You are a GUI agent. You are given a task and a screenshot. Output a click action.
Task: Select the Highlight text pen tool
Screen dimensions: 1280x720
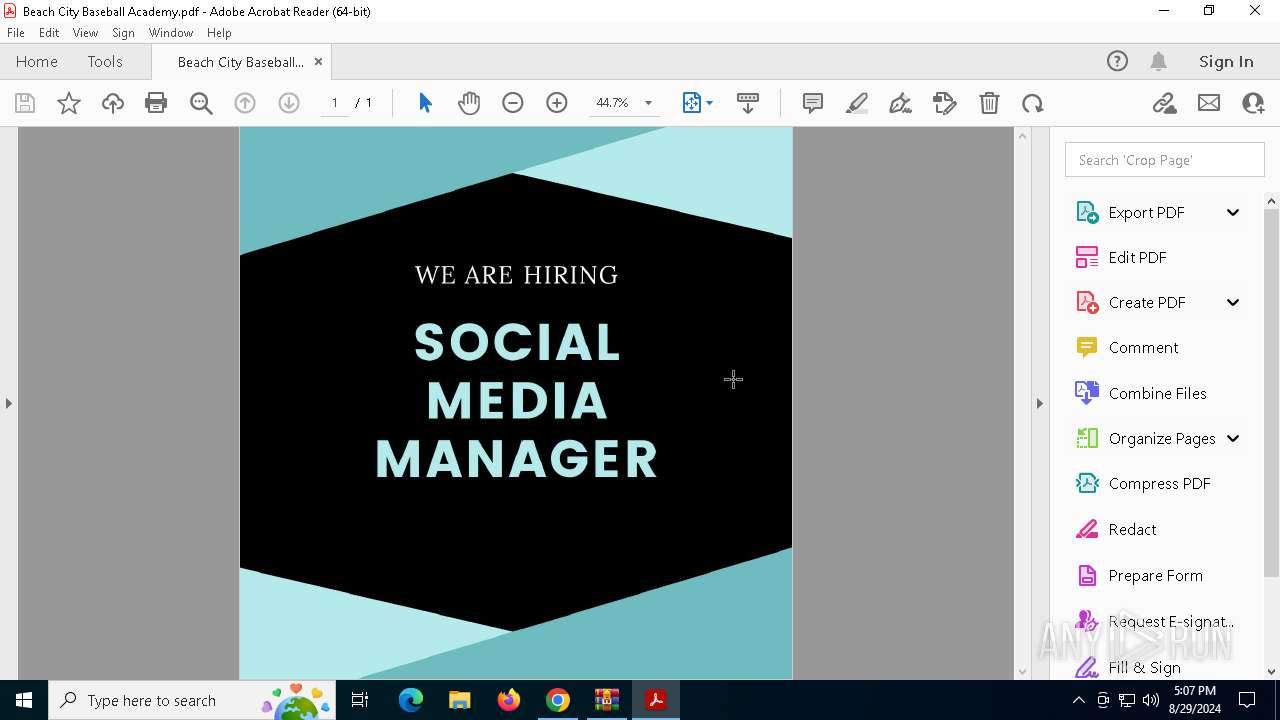pos(857,103)
